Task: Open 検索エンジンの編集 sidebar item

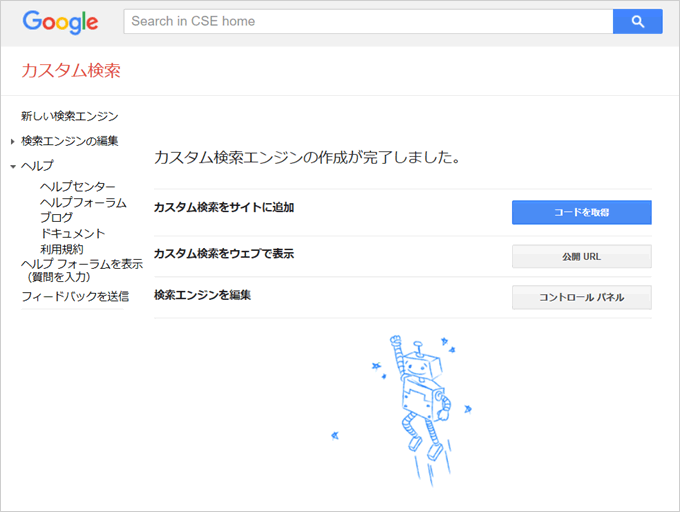Action: 70,141
